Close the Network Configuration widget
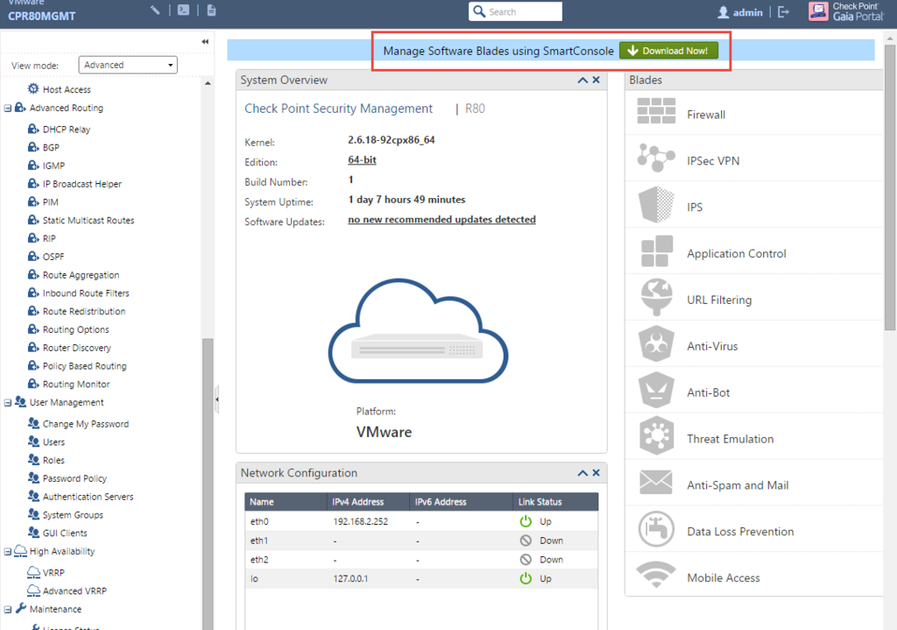 coord(596,473)
